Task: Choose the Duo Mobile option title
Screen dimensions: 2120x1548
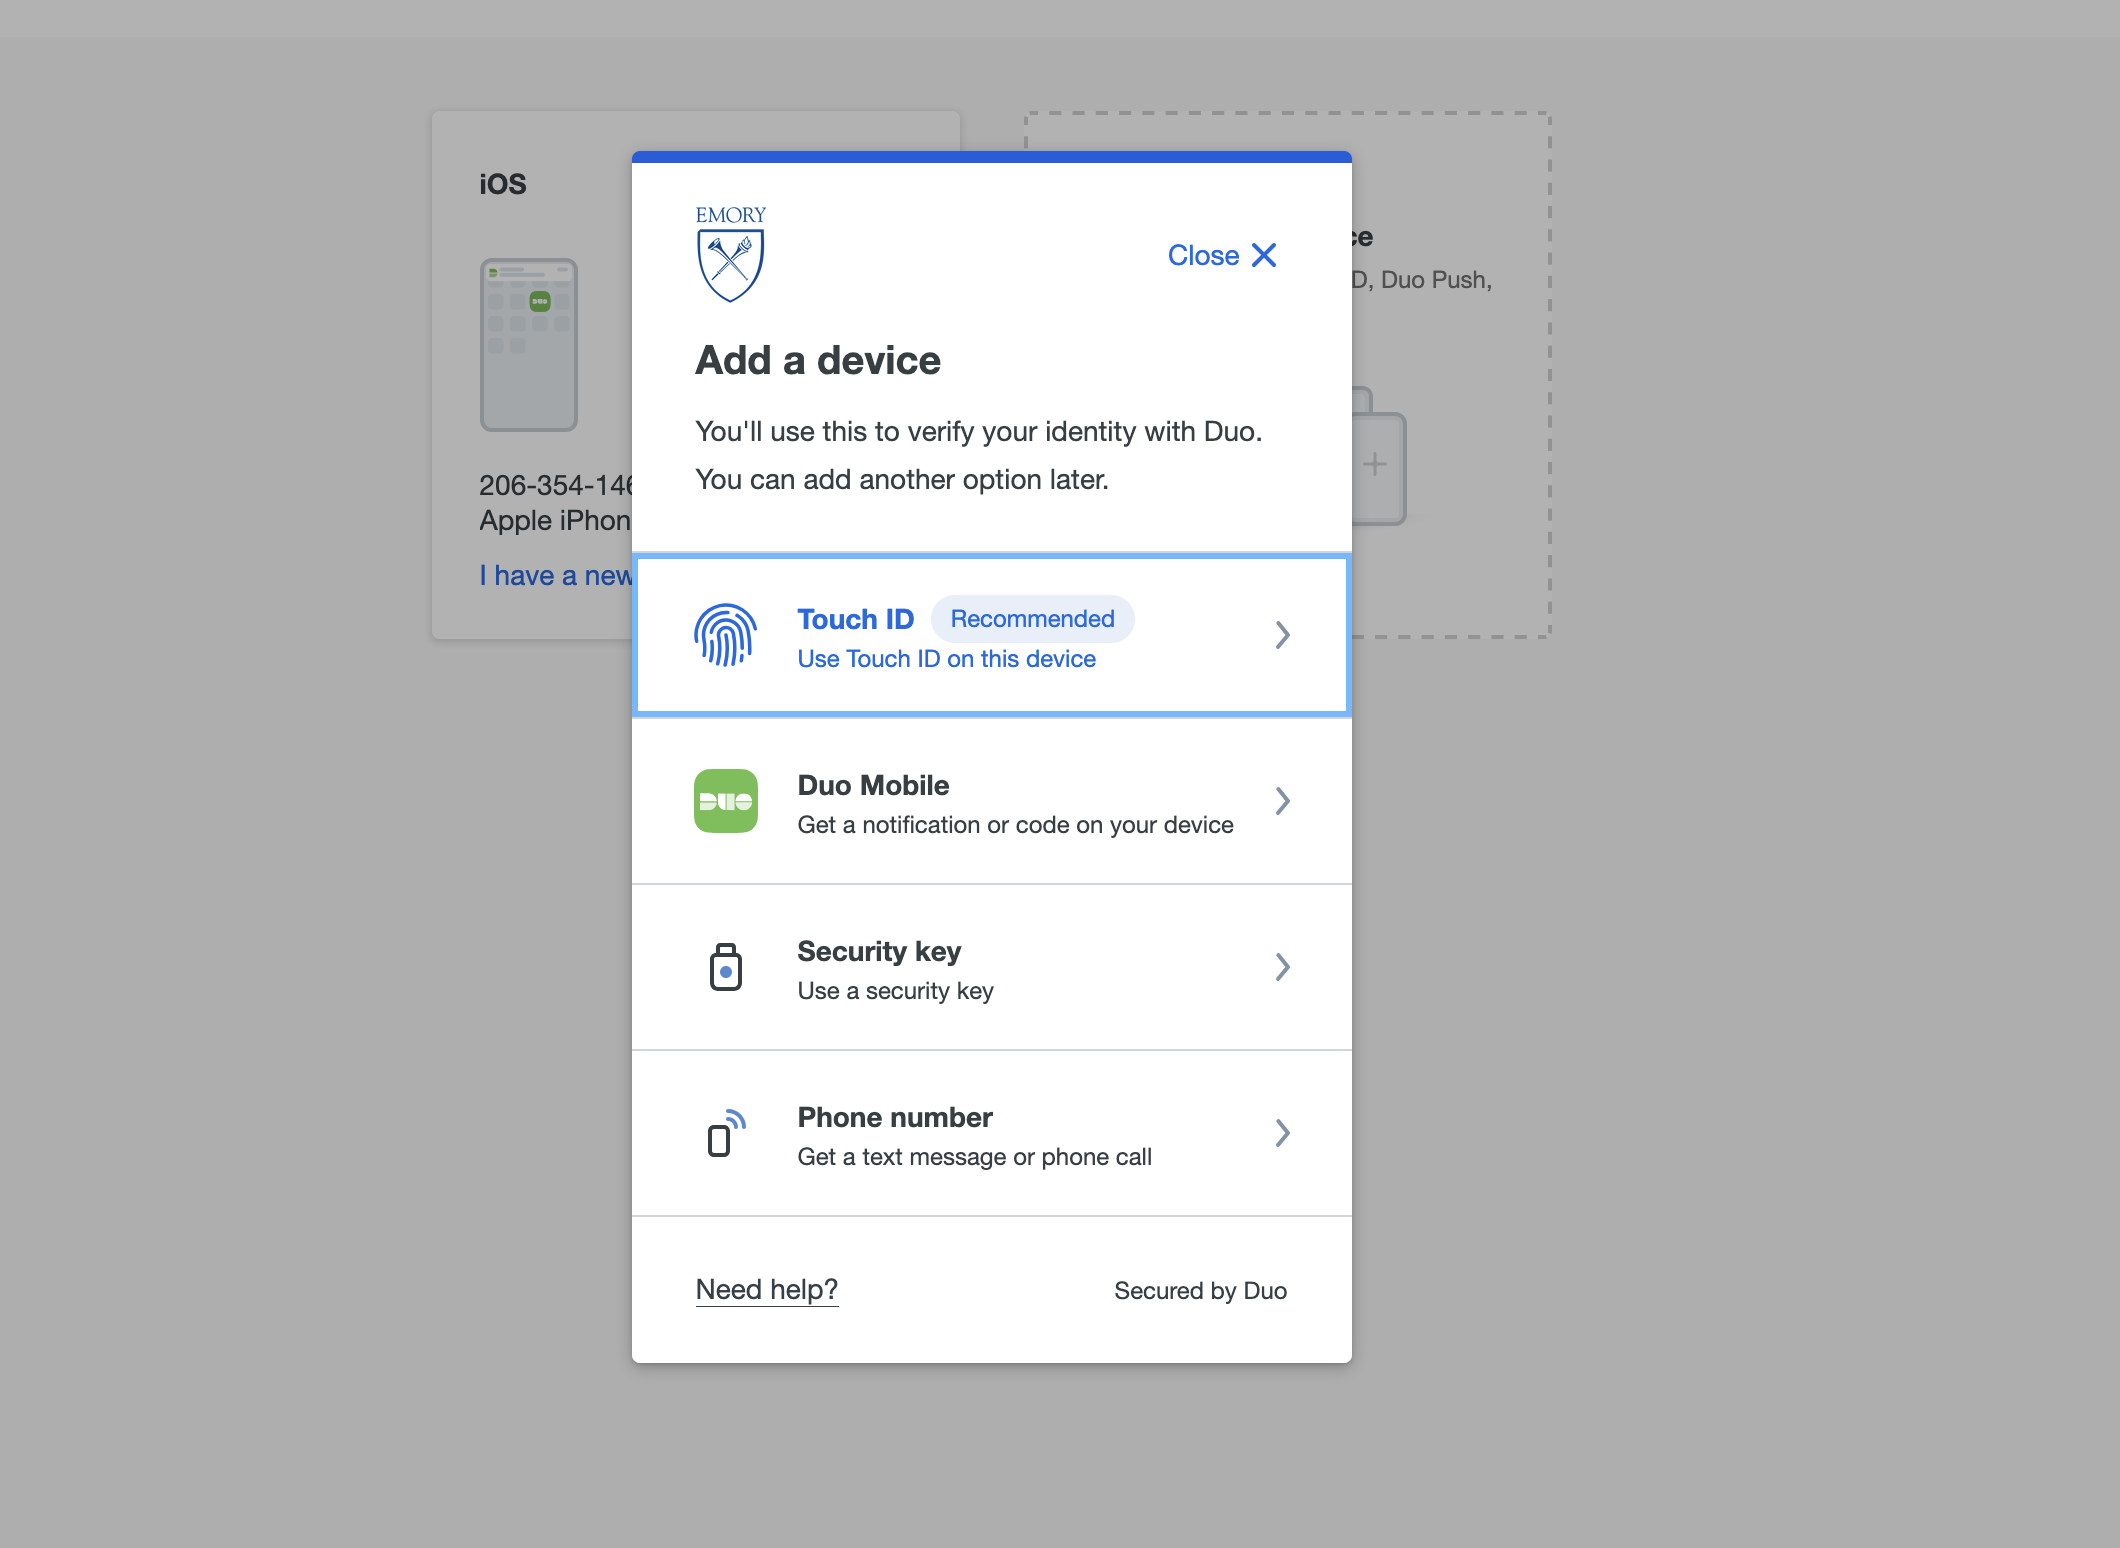Action: pos(873,785)
